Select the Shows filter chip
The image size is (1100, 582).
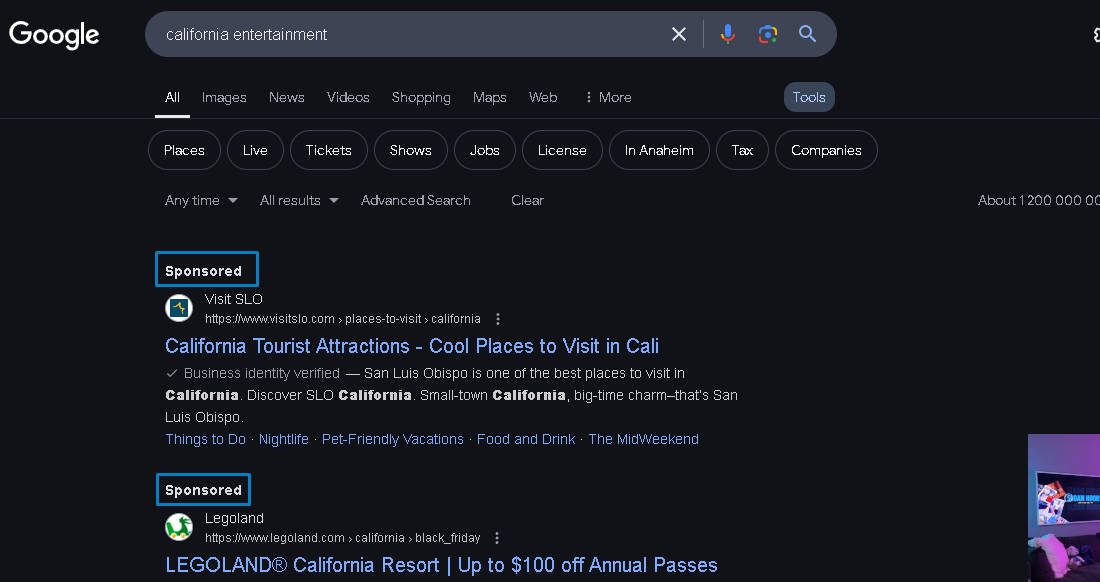pos(410,150)
